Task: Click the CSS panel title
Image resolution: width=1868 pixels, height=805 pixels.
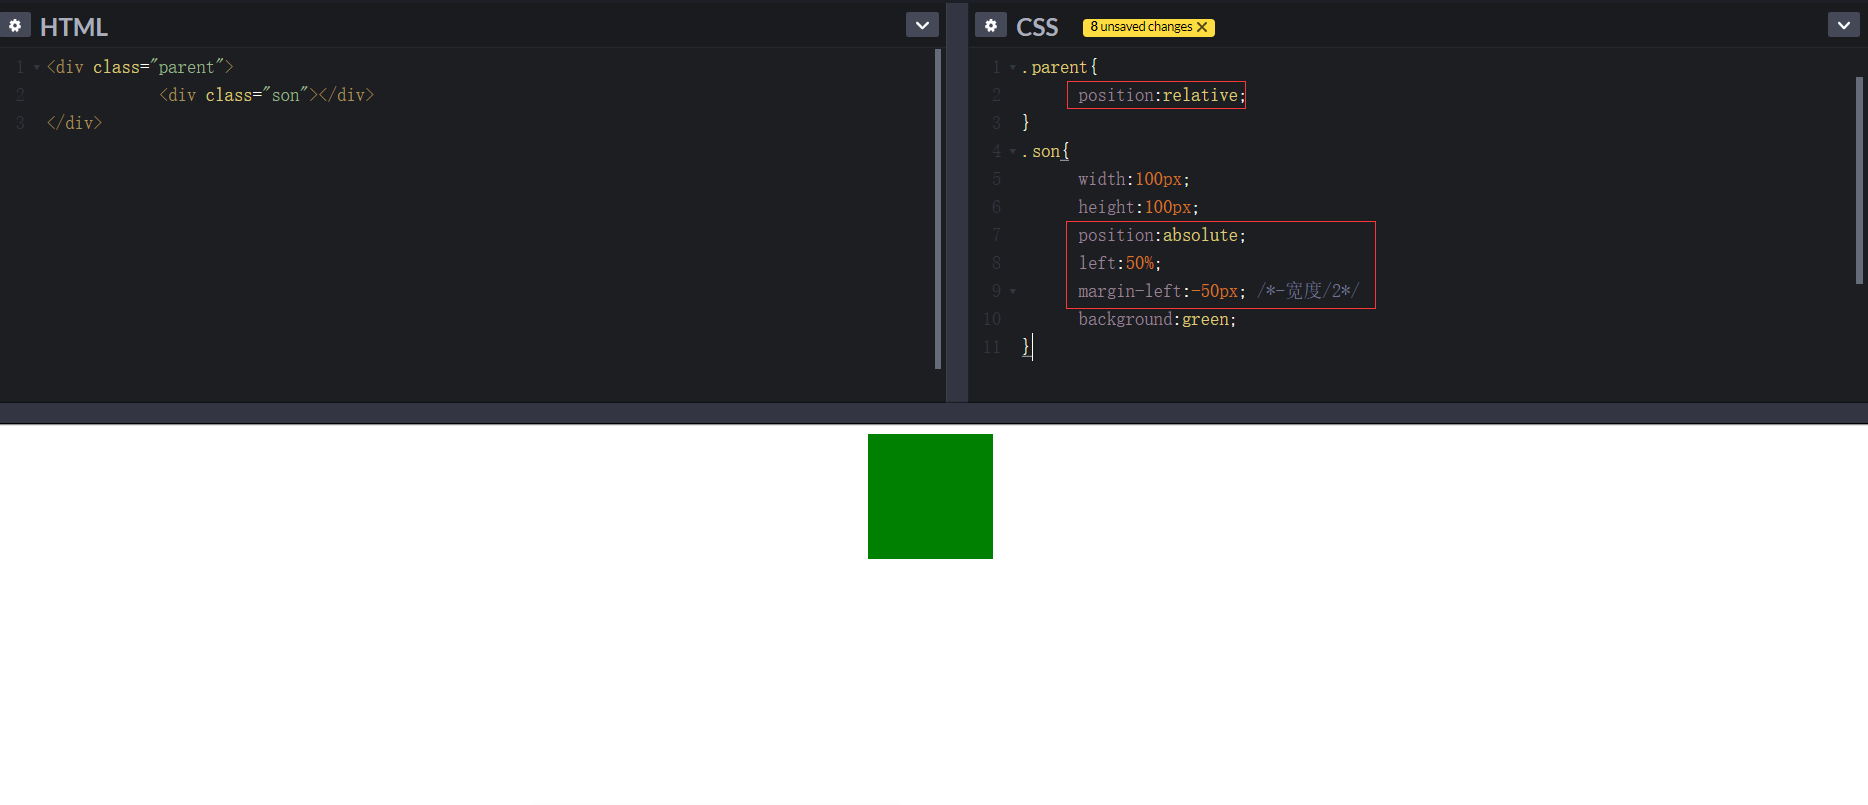Action: coord(1037,27)
